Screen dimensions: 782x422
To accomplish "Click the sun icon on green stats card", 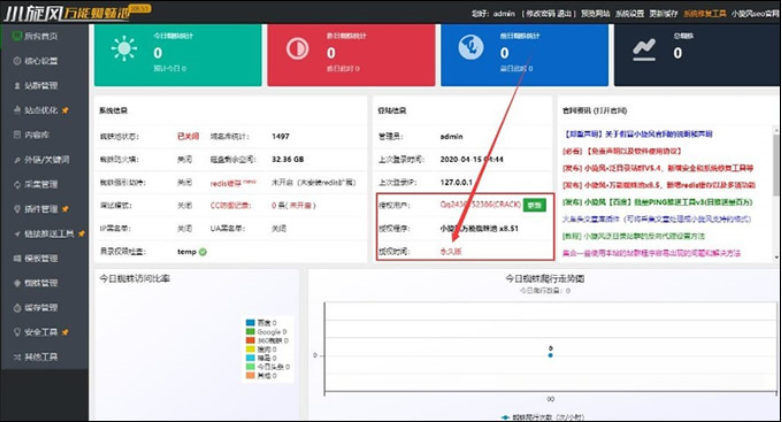I will [x=124, y=49].
